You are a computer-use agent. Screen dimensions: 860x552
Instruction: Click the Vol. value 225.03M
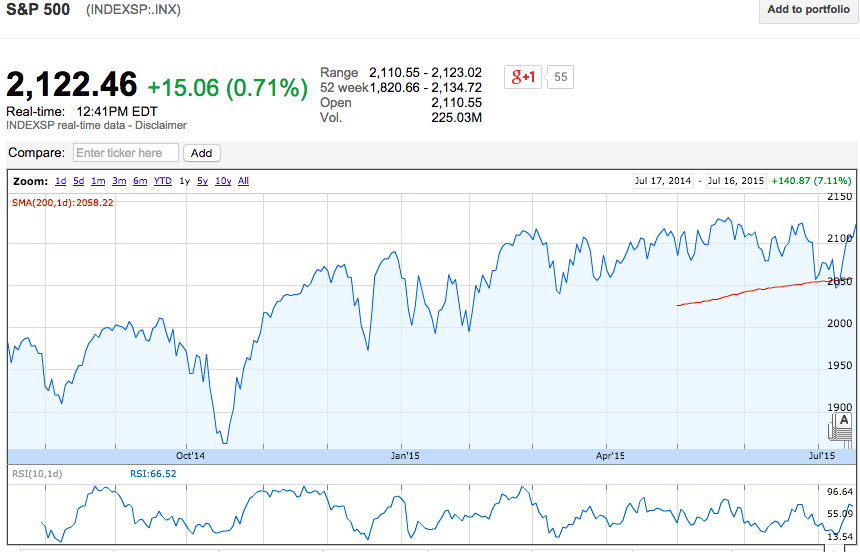pos(456,117)
